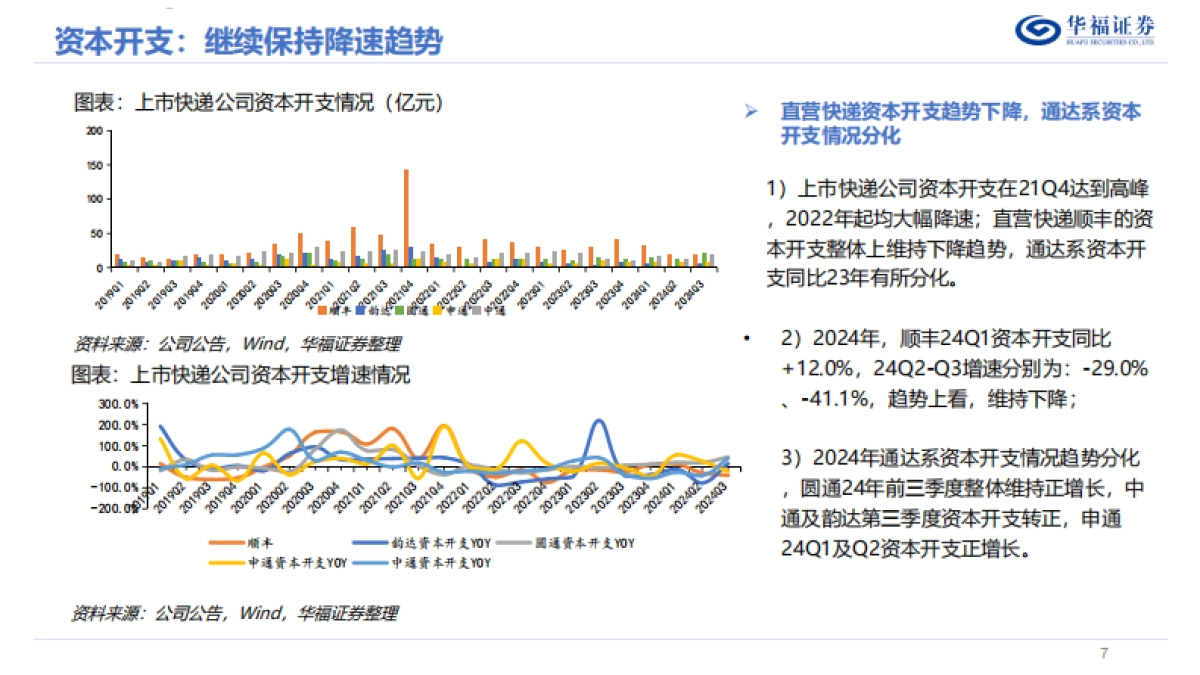The image size is (1200, 675).
Task: Select the yellow 中通 legend marker in bar chart
Action: coord(438,311)
